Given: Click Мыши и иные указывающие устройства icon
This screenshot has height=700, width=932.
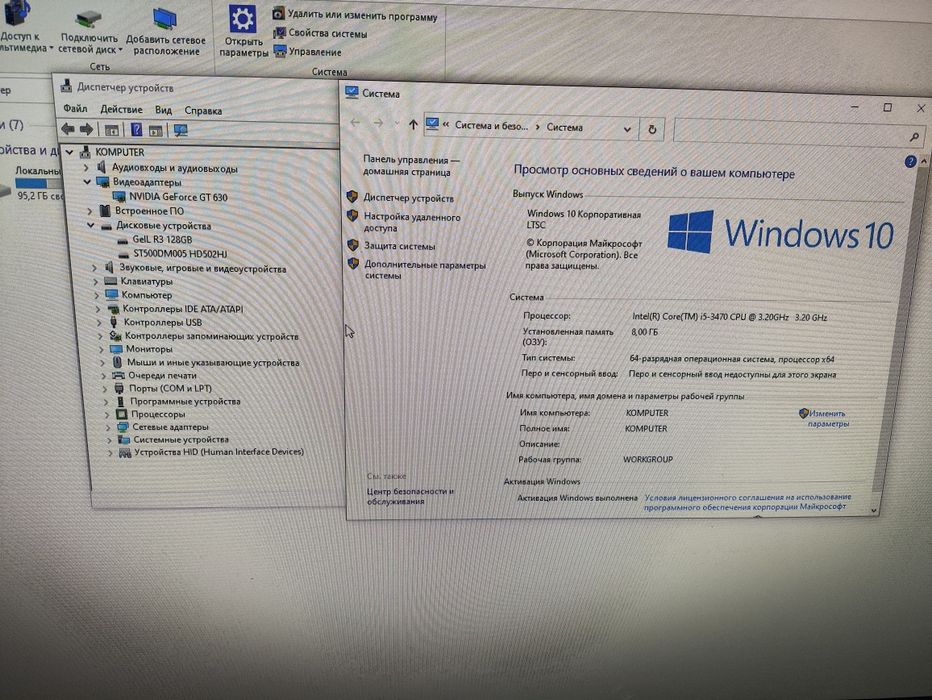Looking at the screenshot, I should pos(117,362).
